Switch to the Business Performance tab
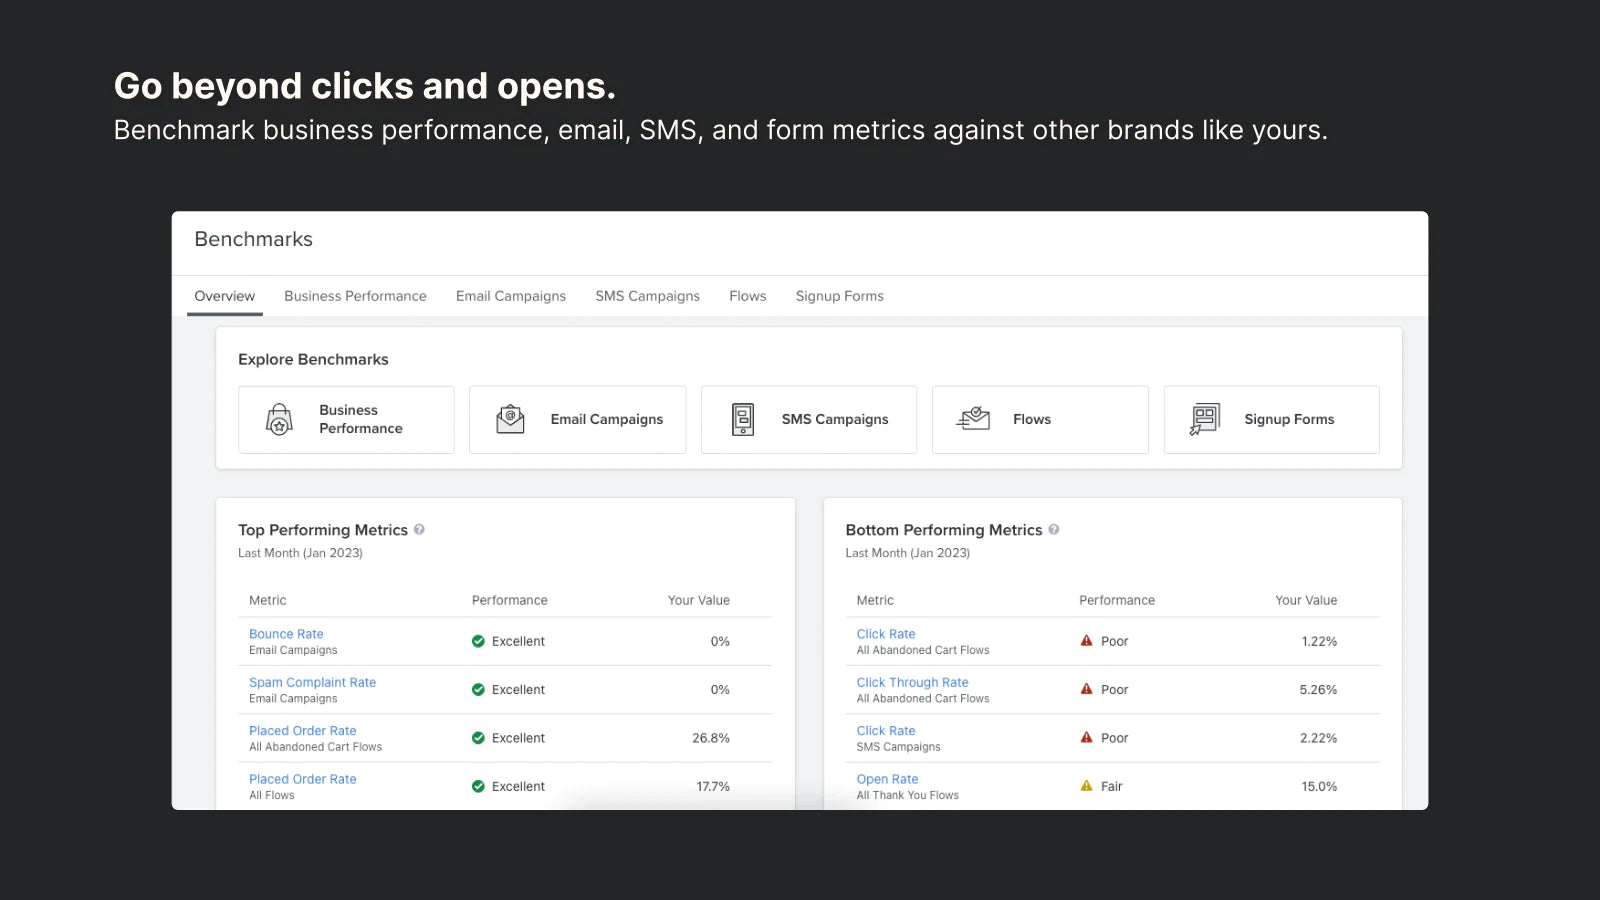 pos(355,296)
